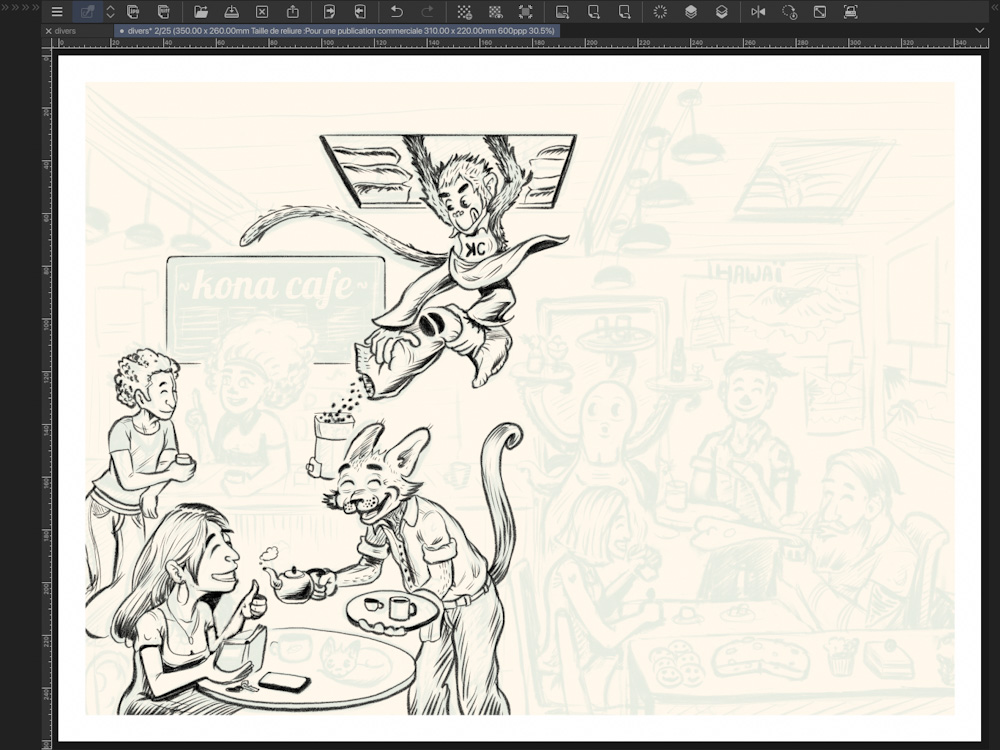This screenshot has width=1000, height=750.
Task: Click the edit canvas mode icon
Action: 88,12
